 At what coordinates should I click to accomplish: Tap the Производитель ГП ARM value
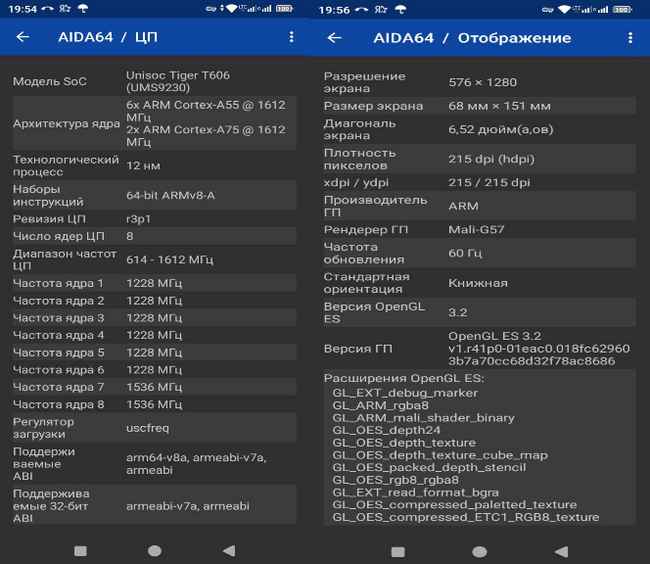click(463, 206)
